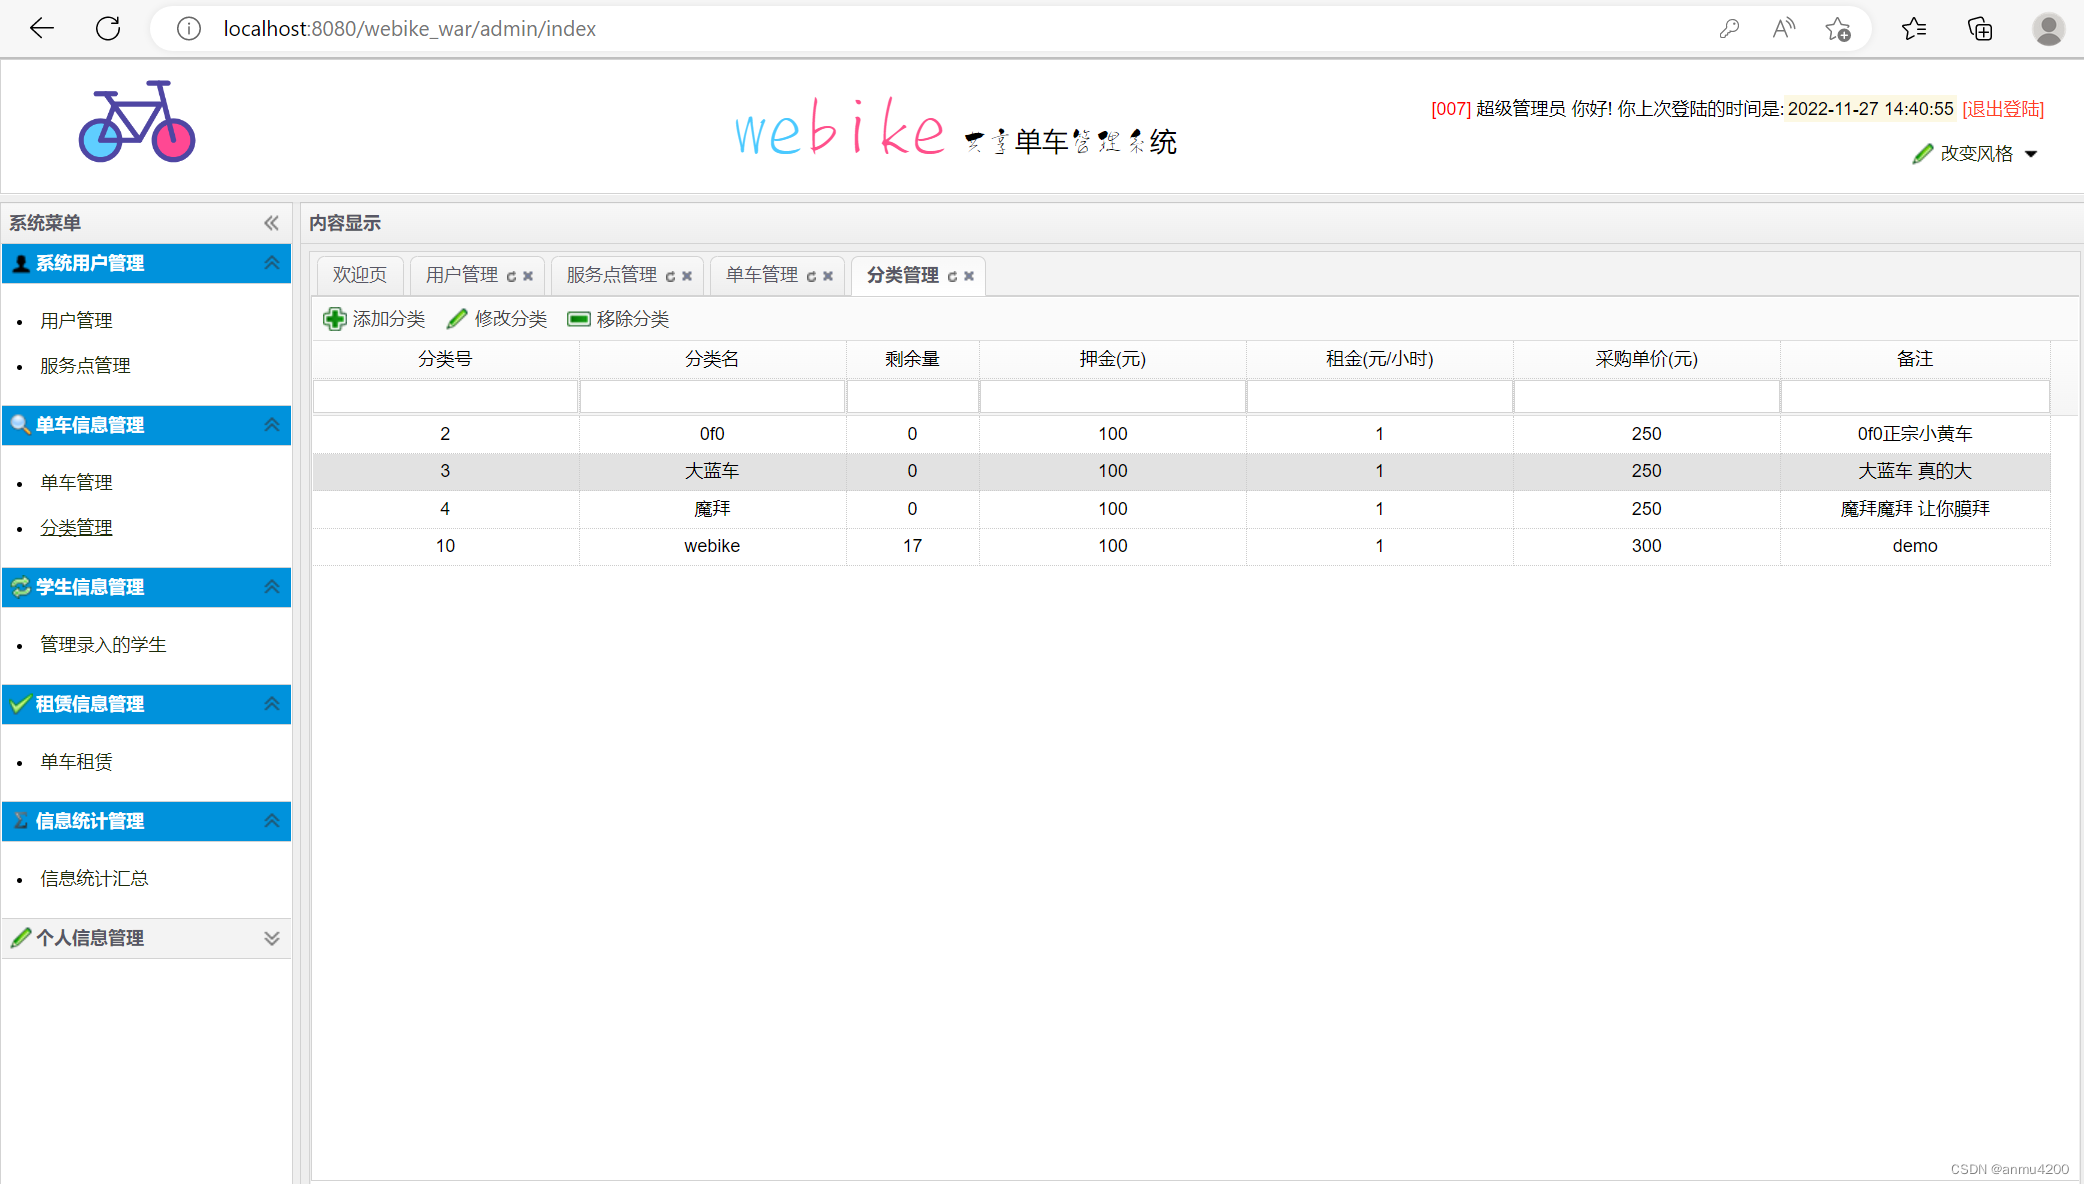The height and width of the screenshot is (1184, 2084).
Task: Click the 个人信息管理 section title
Action: [x=90, y=938]
